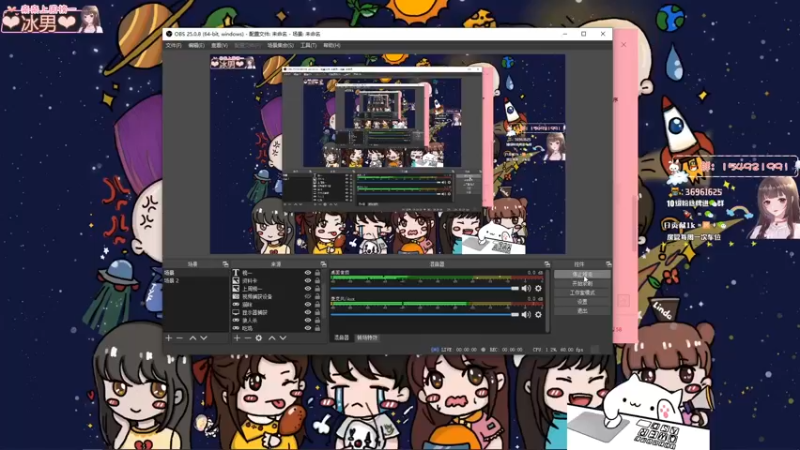The height and width of the screenshot is (450, 800).
Task: Open the 场景集合(S) menu
Action: click(x=281, y=45)
